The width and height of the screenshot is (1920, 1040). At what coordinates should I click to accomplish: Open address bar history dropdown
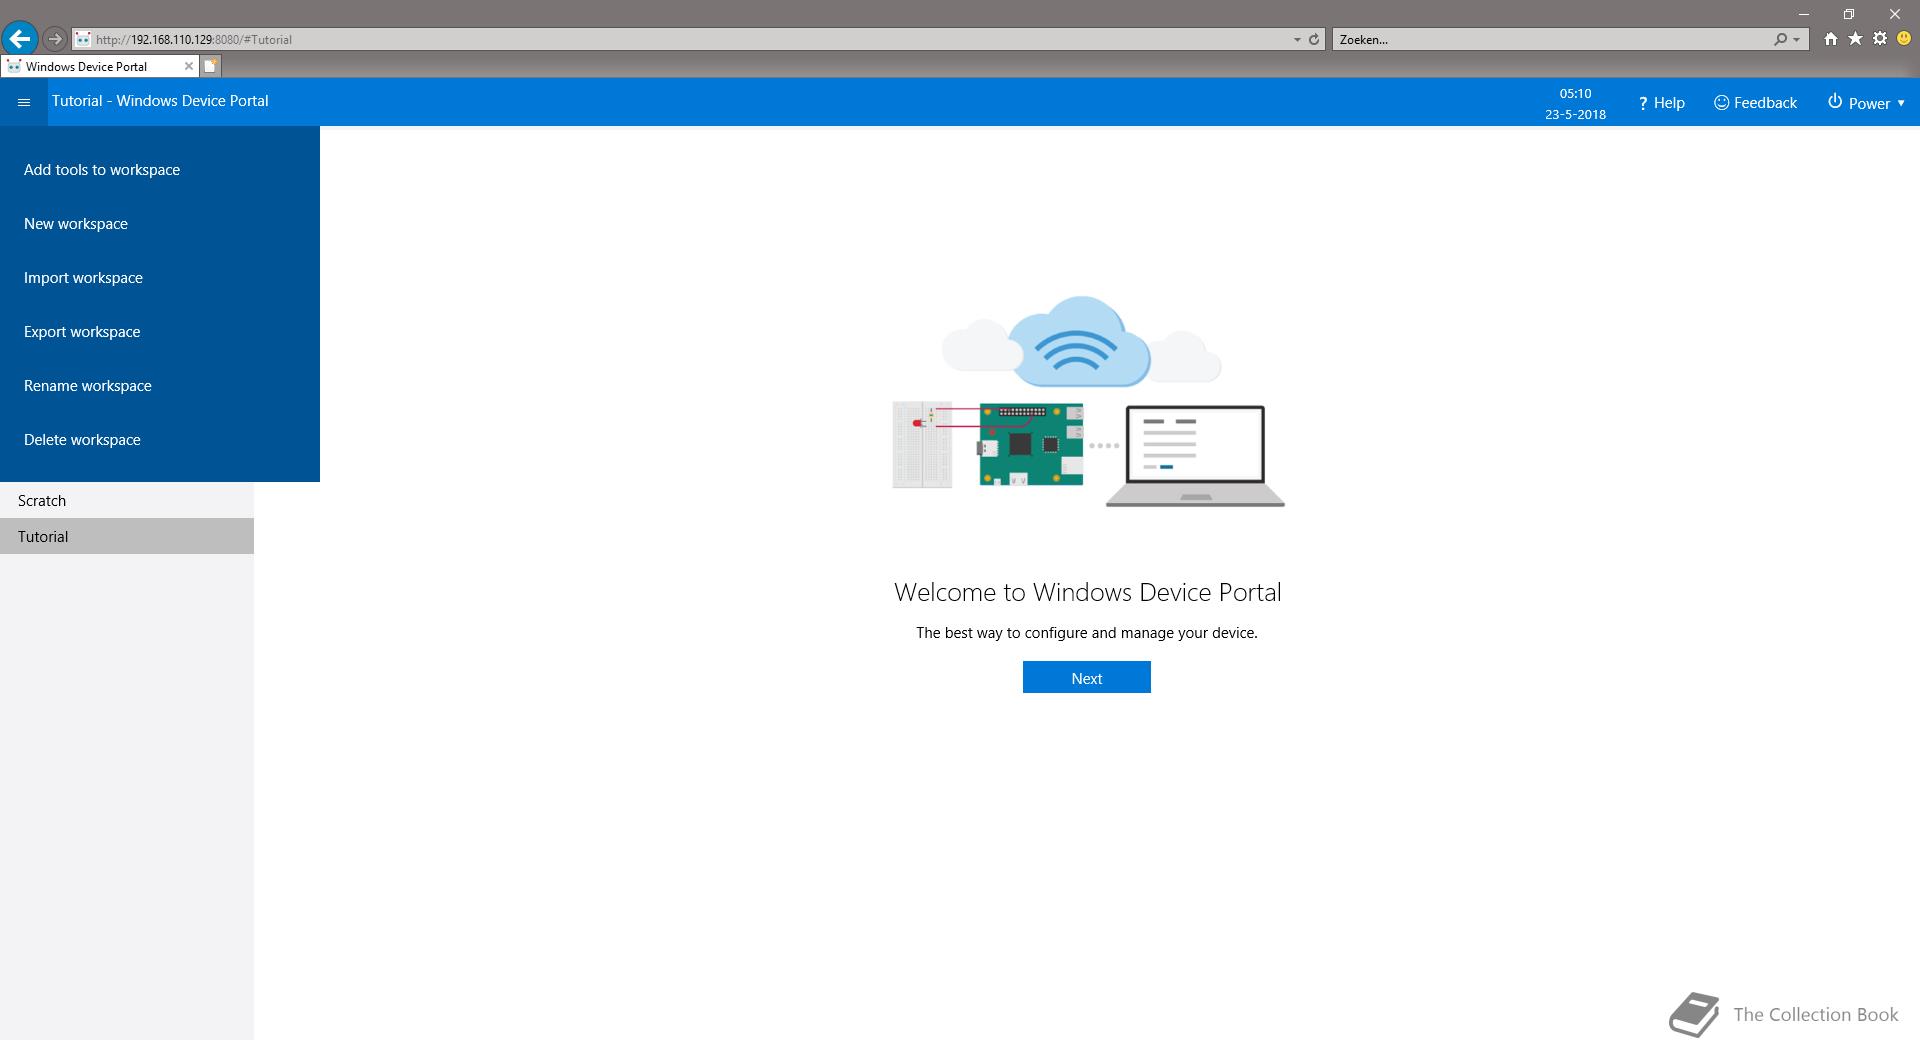[1297, 39]
